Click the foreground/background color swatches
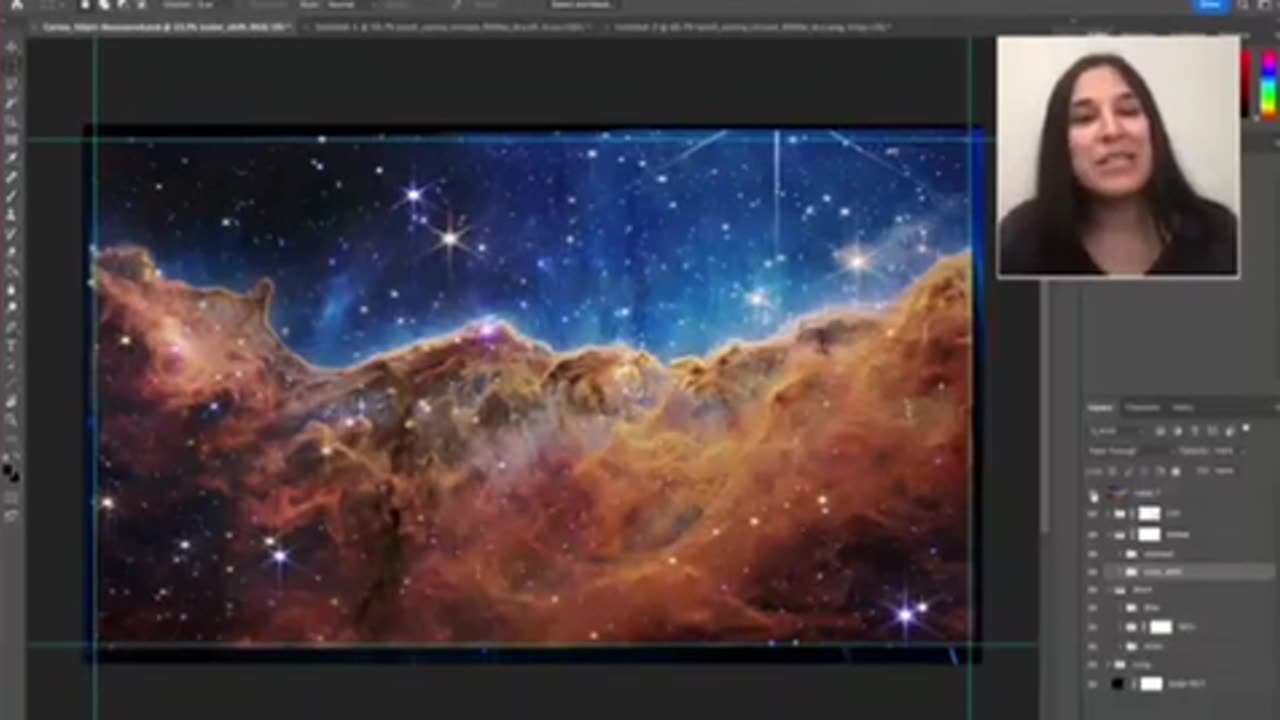 click(x=11, y=471)
